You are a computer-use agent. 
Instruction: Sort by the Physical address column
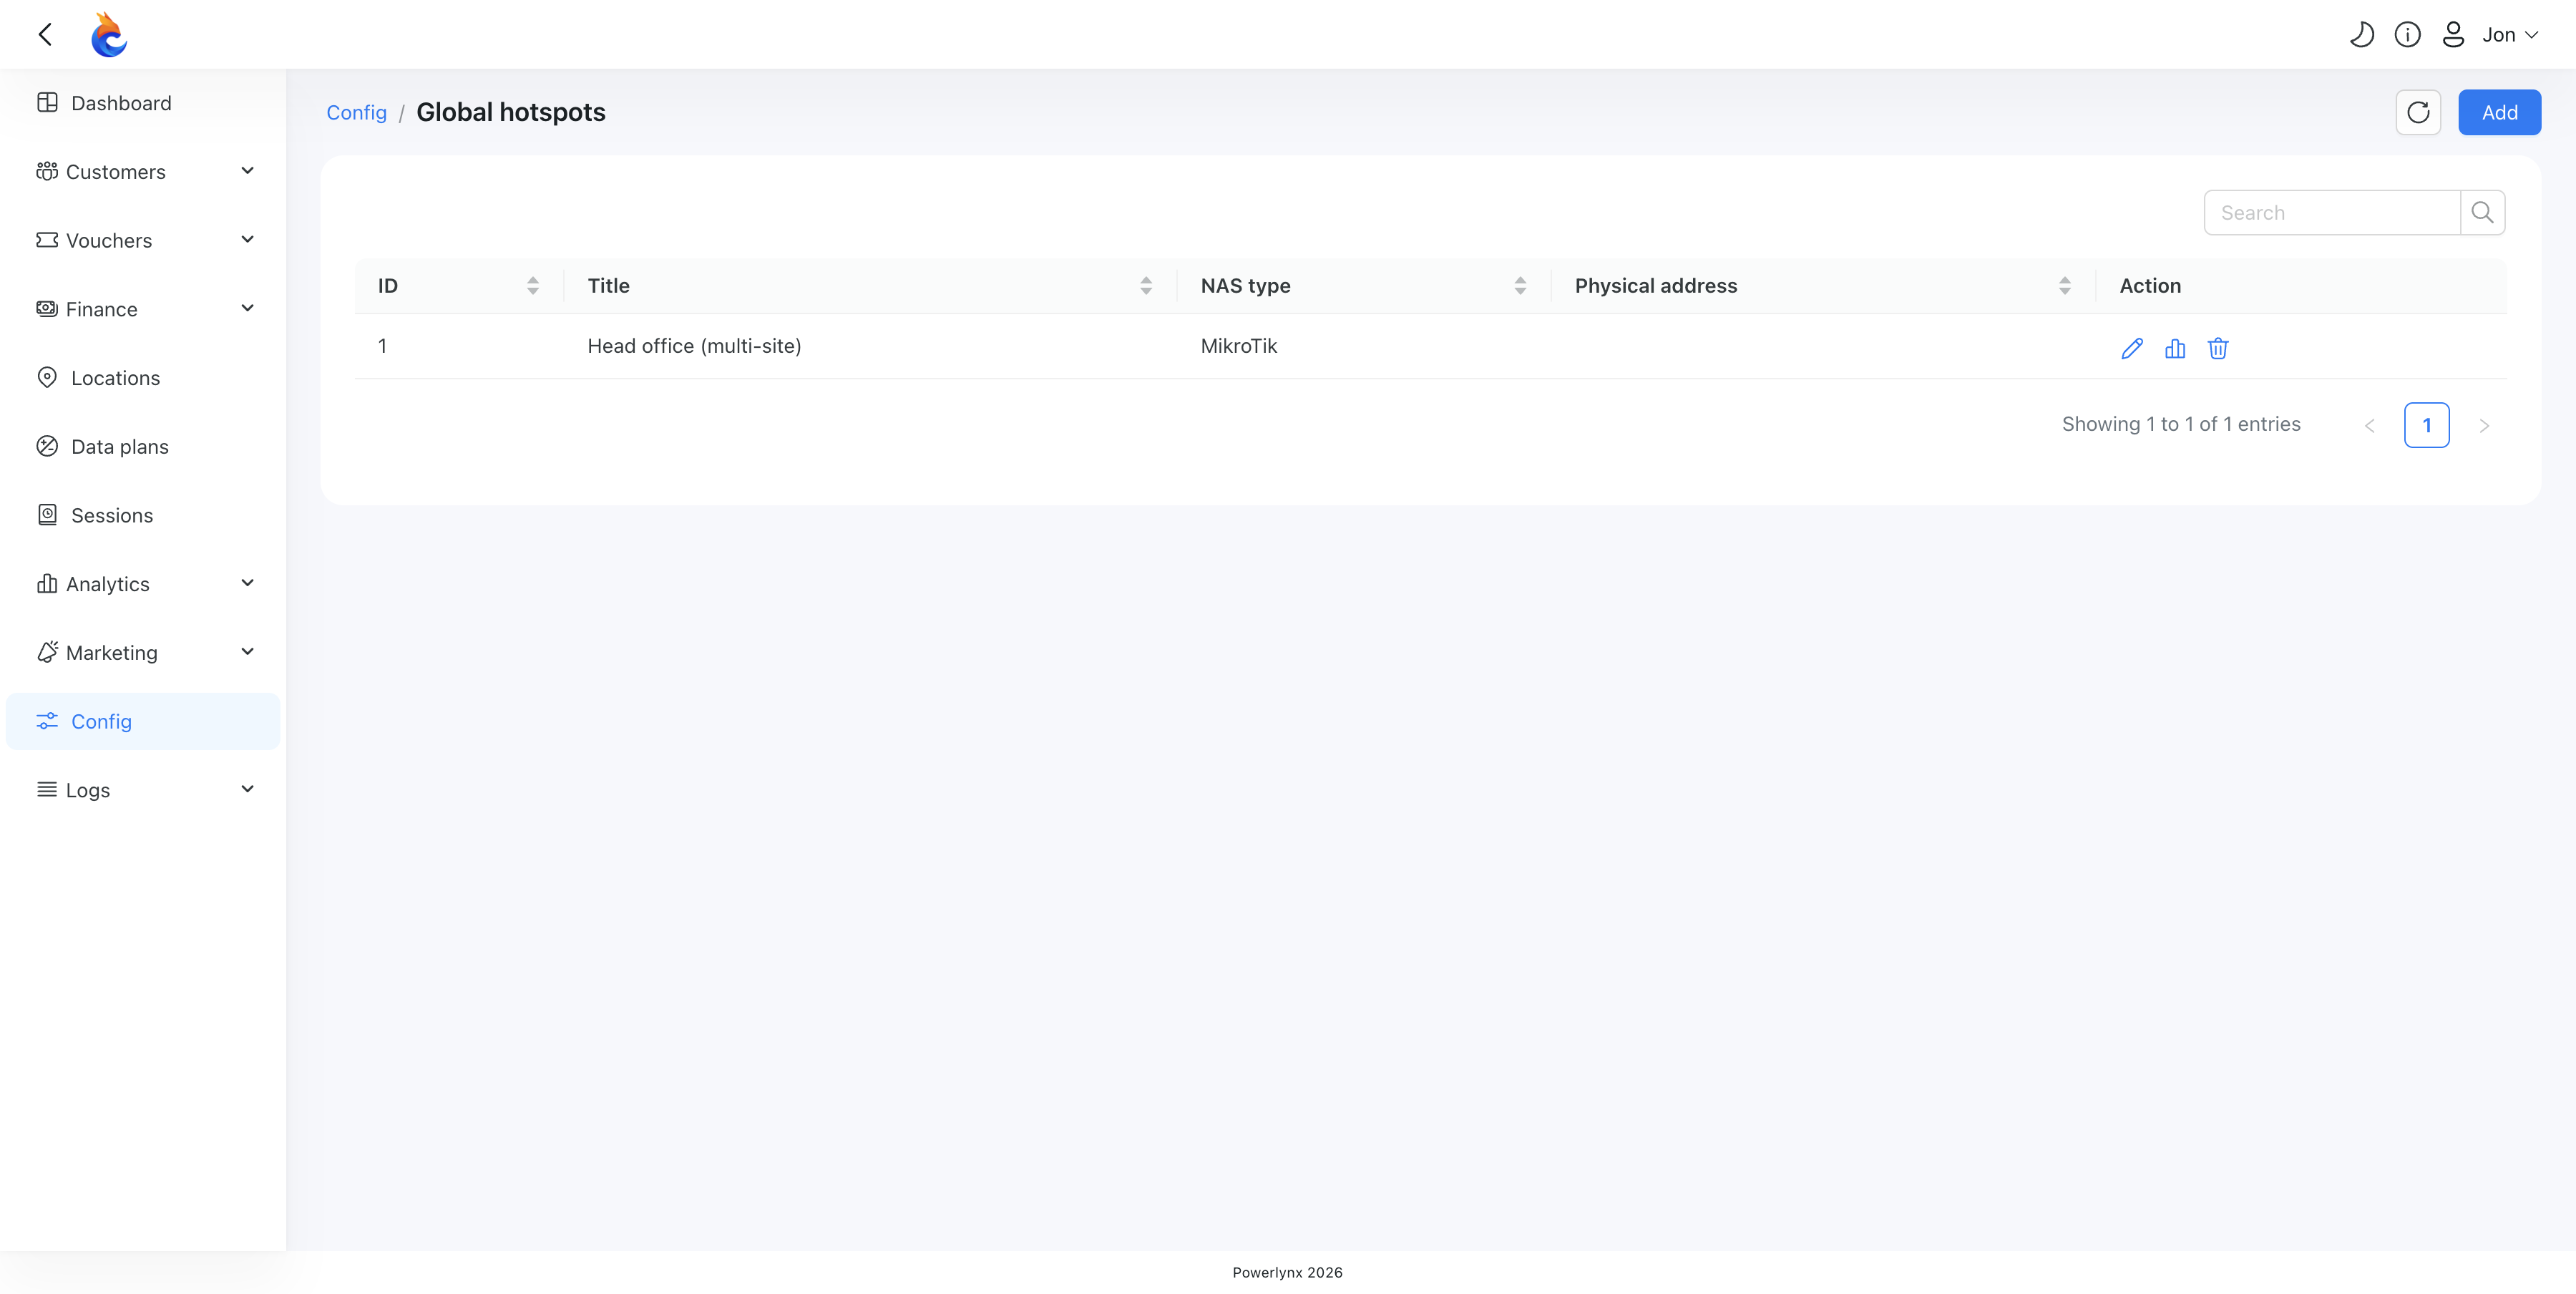pyautogui.click(x=2064, y=286)
